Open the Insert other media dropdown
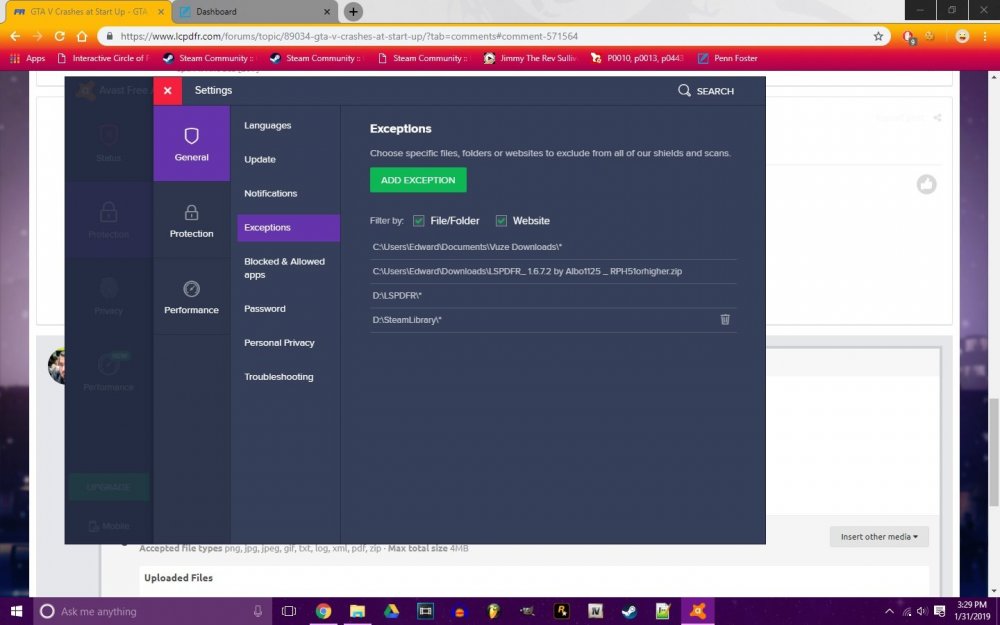 tap(878, 536)
